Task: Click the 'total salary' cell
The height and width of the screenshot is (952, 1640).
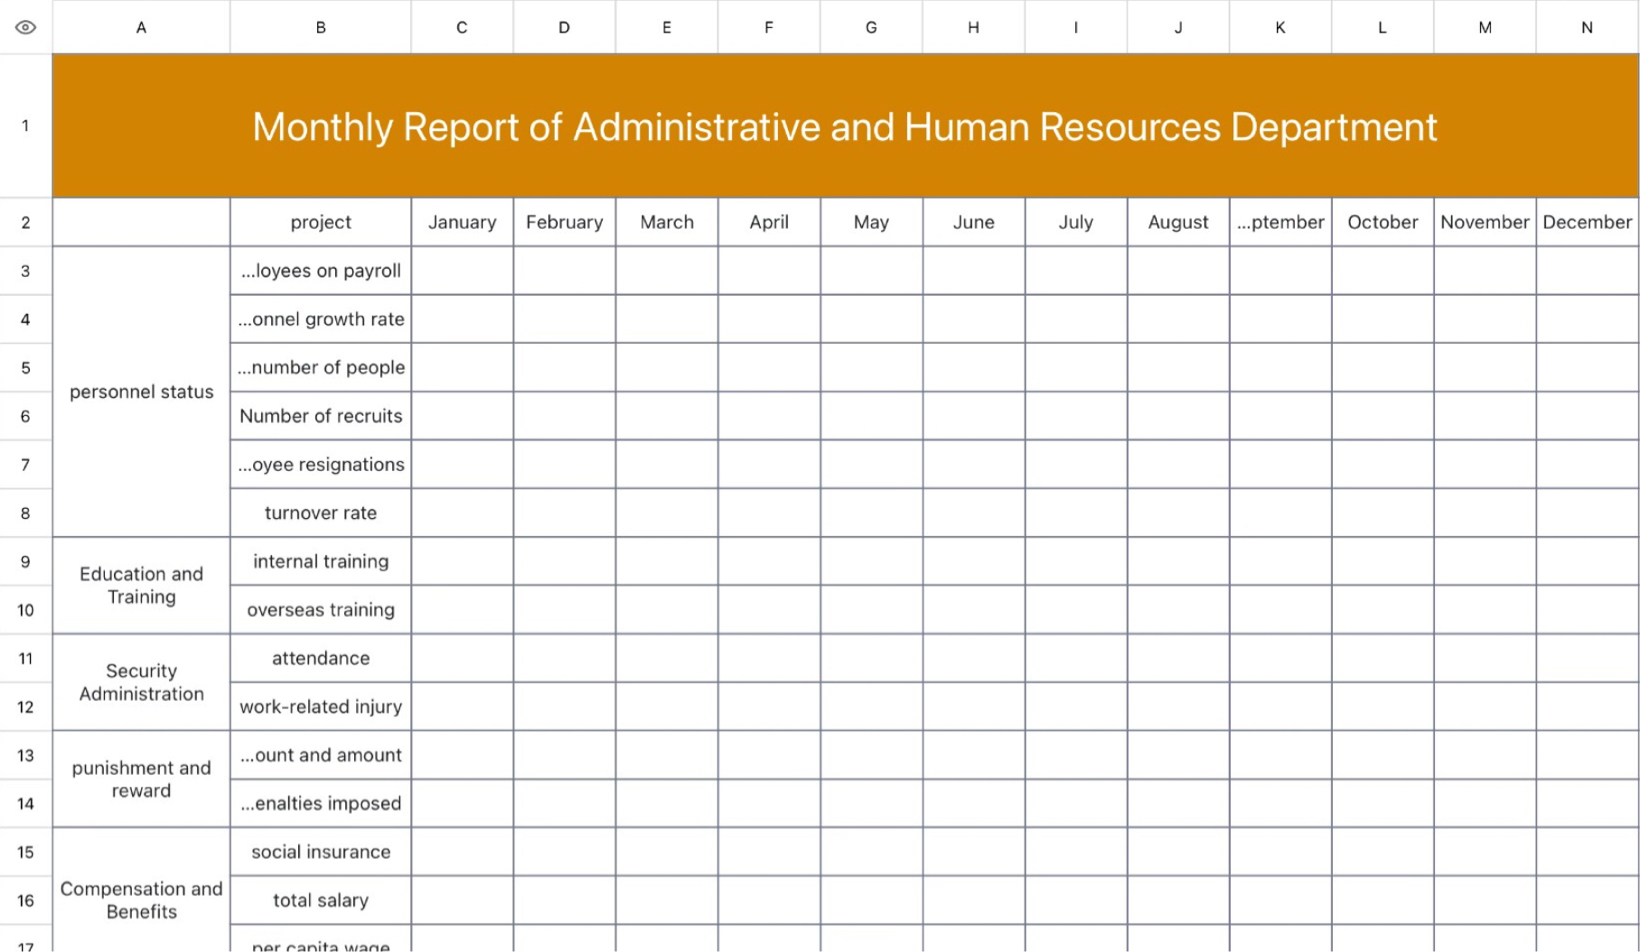Action: pos(321,900)
